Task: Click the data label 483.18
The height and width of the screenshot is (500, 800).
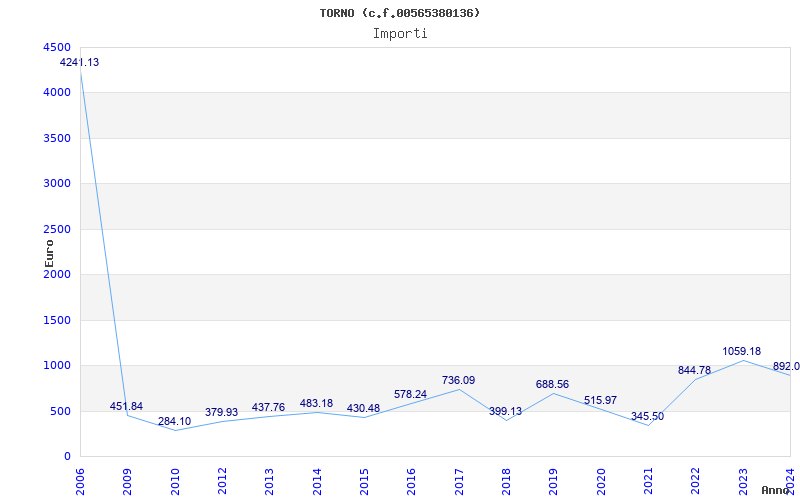Action: 316,404
